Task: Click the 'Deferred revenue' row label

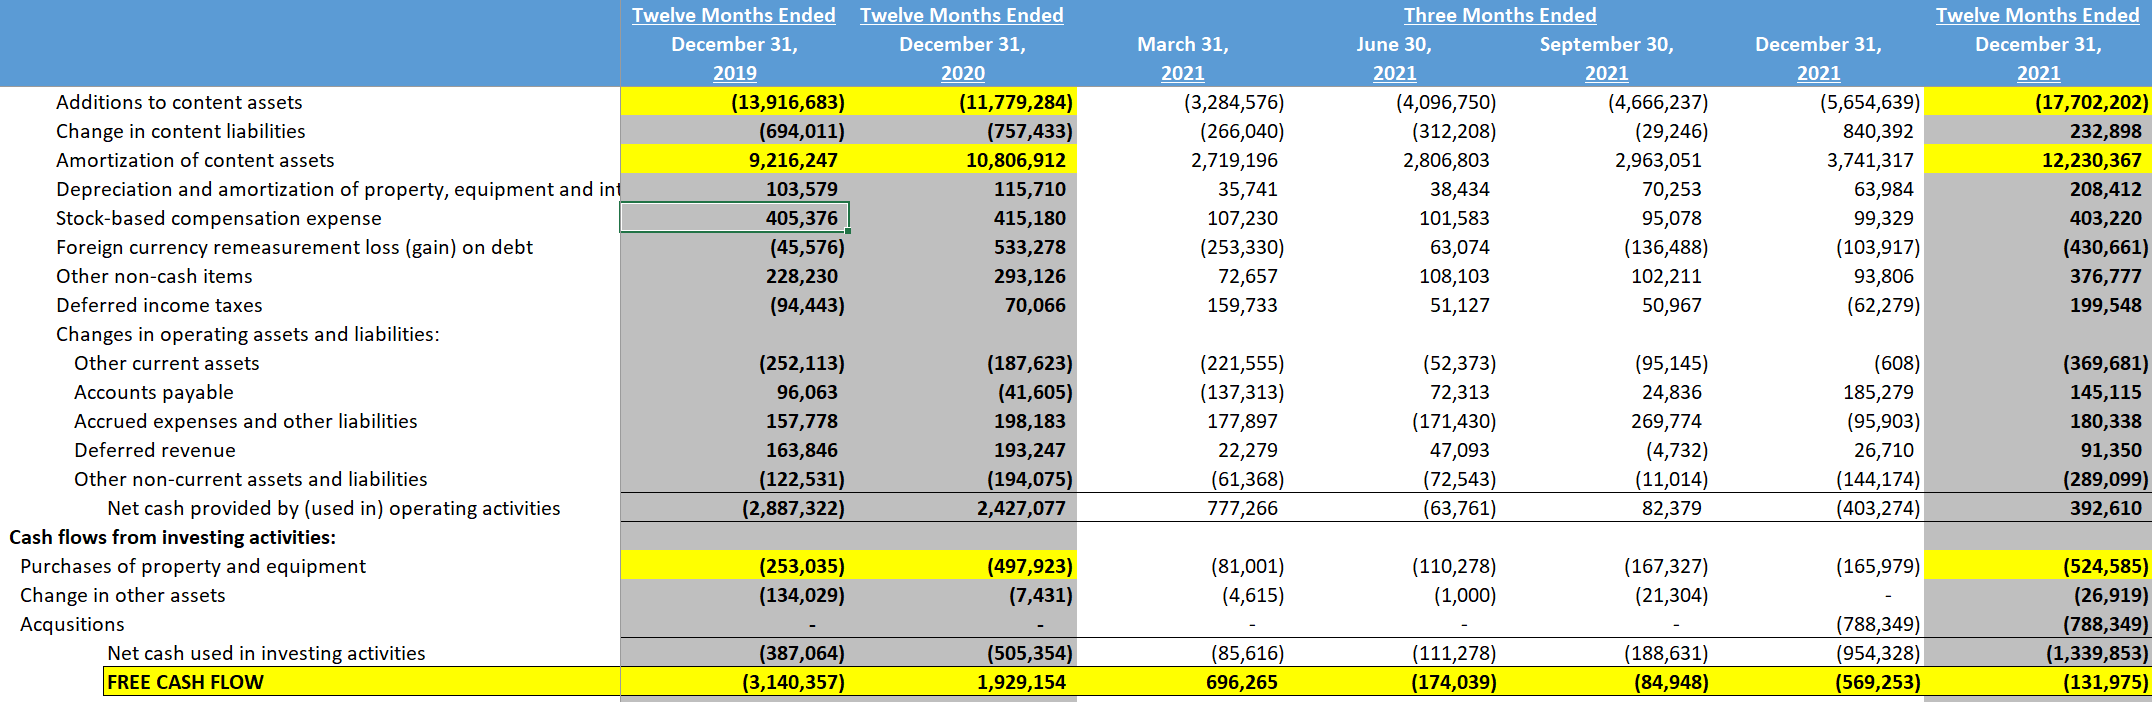Action: coord(155,450)
